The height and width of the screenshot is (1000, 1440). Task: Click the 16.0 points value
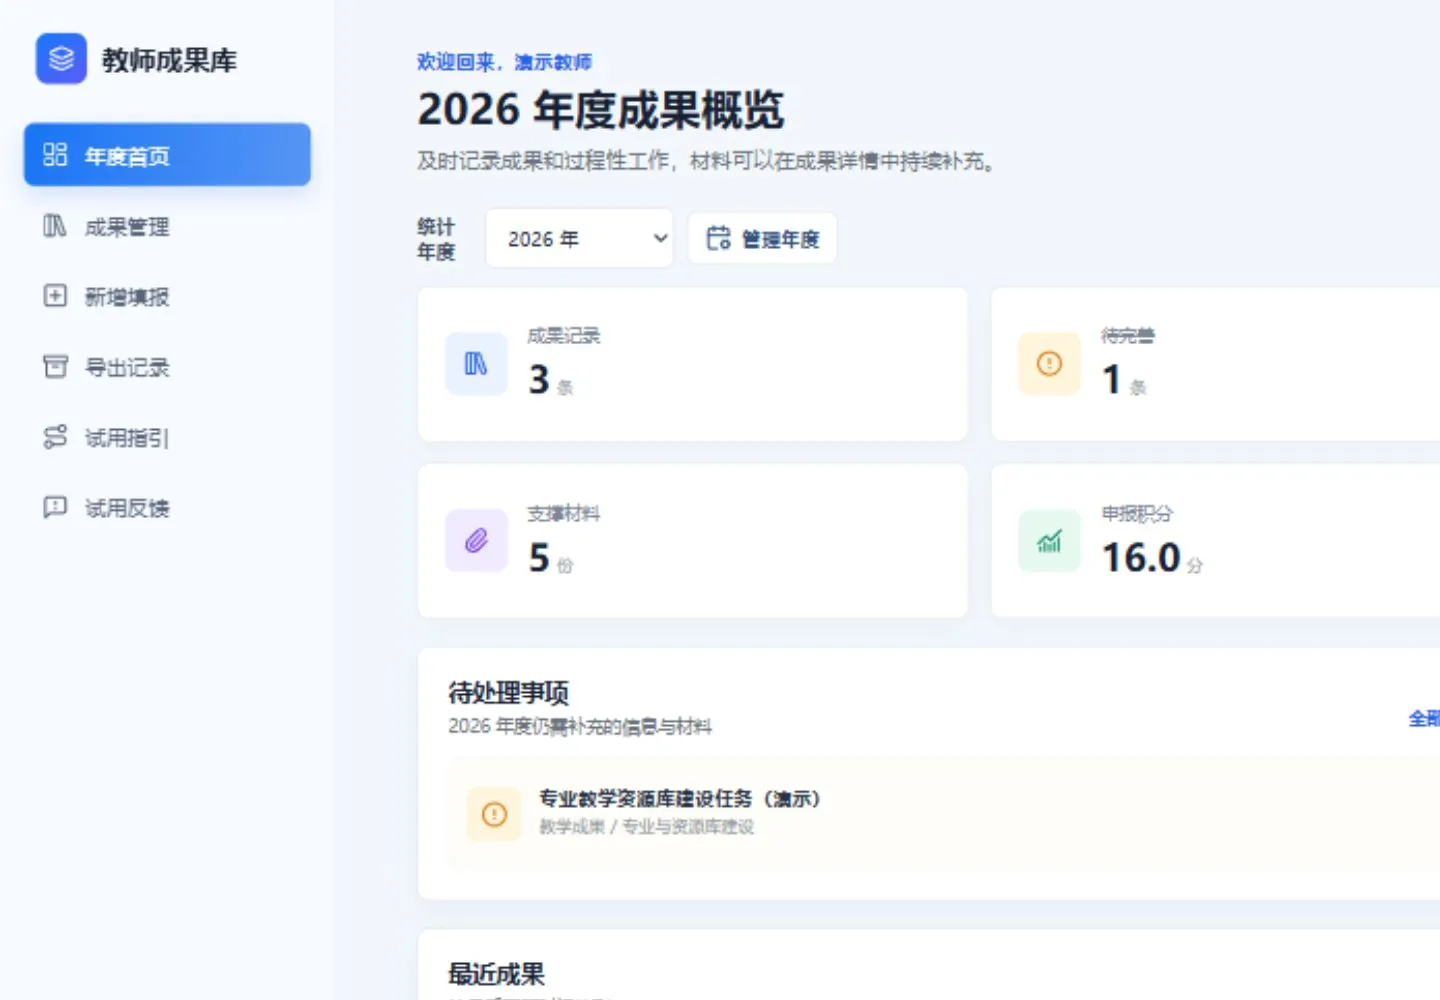(1141, 557)
